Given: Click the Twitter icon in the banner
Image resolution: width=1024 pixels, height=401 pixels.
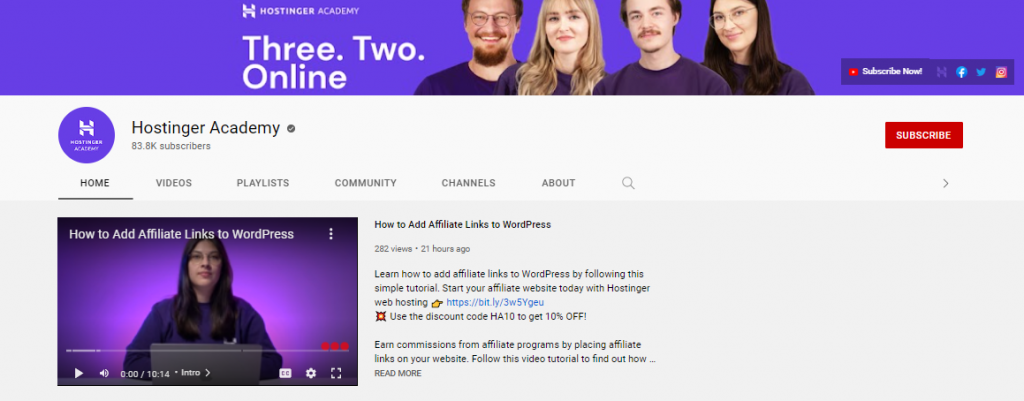Looking at the screenshot, I should (x=981, y=72).
